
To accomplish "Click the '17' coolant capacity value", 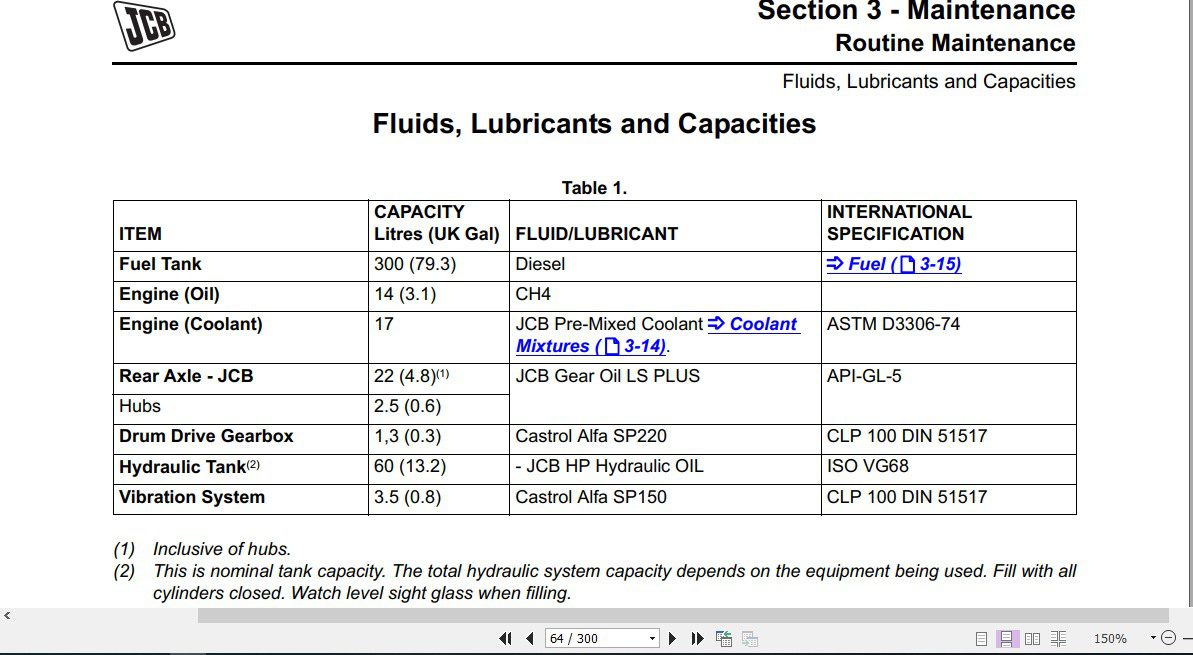I will [x=384, y=325].
